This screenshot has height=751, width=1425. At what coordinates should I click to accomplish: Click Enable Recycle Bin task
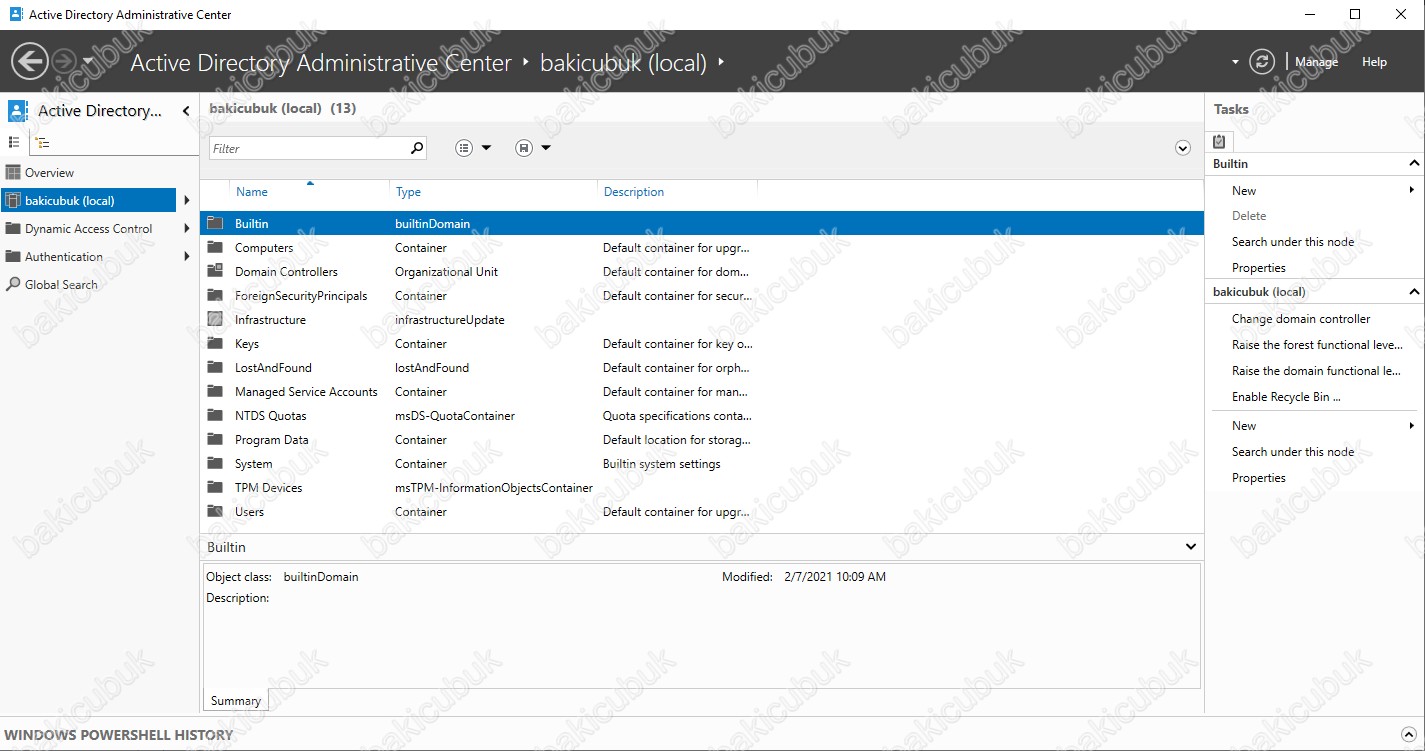[x=1286, y=397]
